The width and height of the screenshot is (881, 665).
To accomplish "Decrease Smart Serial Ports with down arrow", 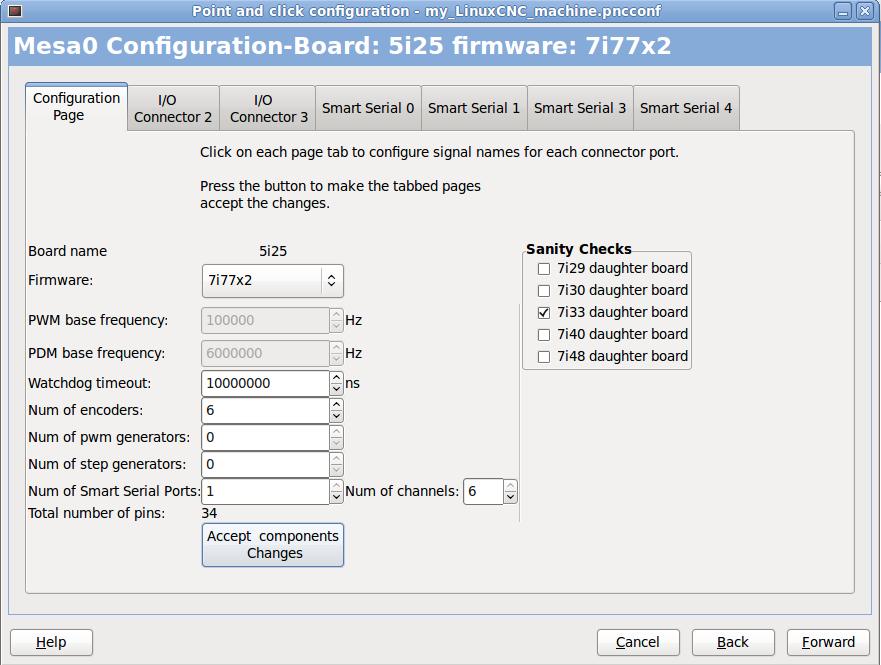I will [336, 497].
